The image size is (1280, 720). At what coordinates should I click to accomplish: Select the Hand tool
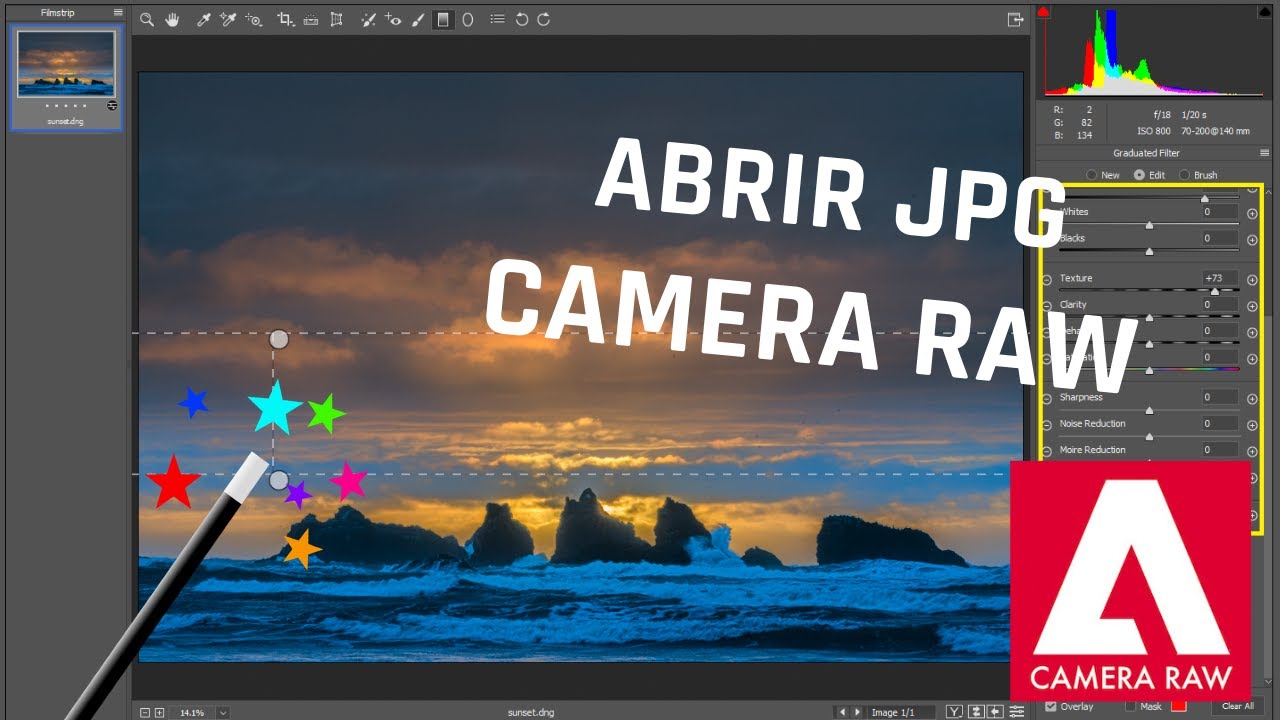[x=172, y=19]
